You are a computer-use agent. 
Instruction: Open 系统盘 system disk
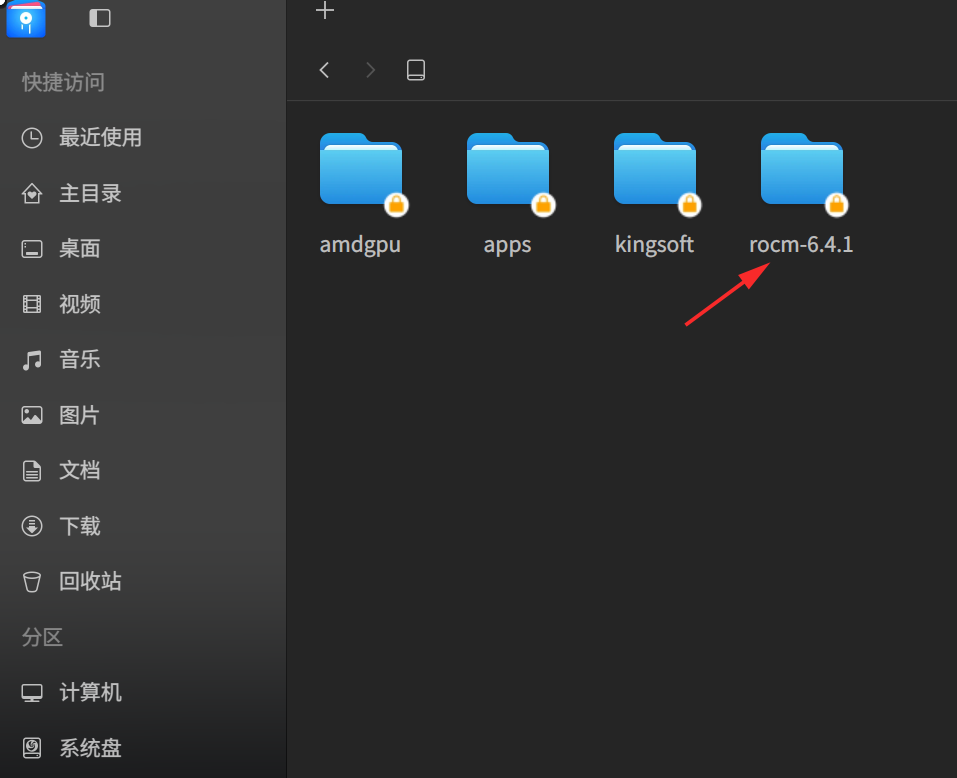click(71, 748)
